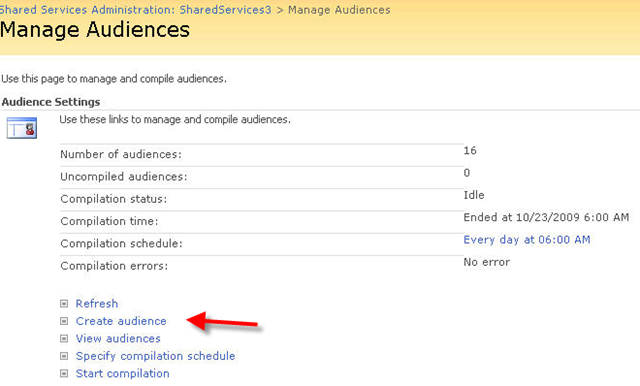This screenshot has height=386, width=640.
Task: Open the Create audience link
Action: tap(121, 321)
